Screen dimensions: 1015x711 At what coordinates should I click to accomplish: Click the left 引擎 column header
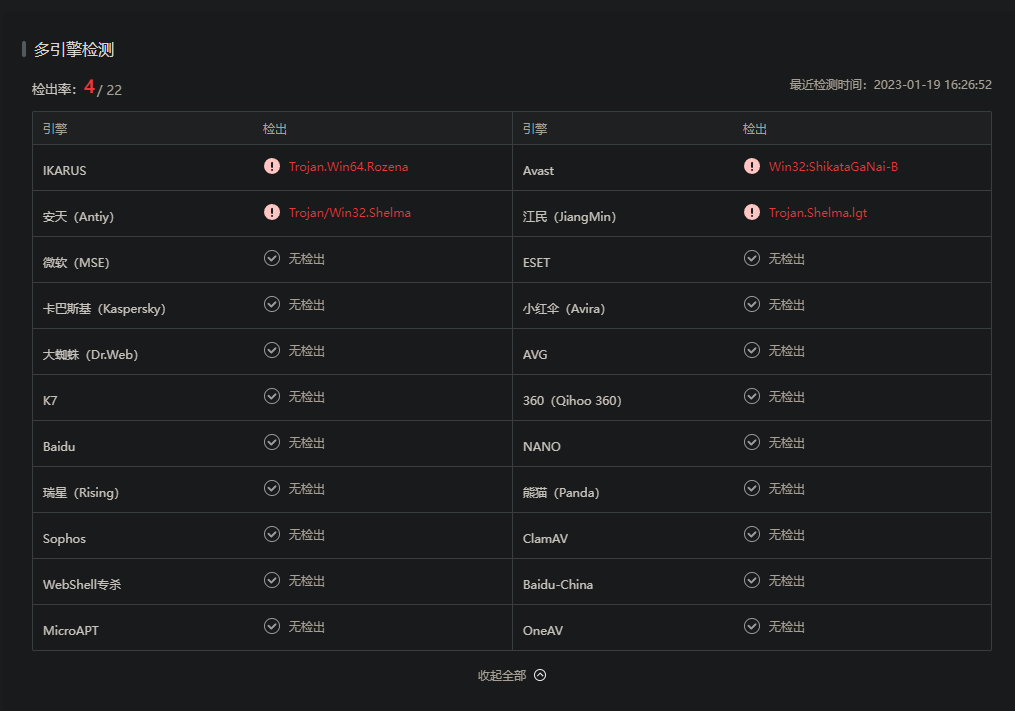[55, 129]
